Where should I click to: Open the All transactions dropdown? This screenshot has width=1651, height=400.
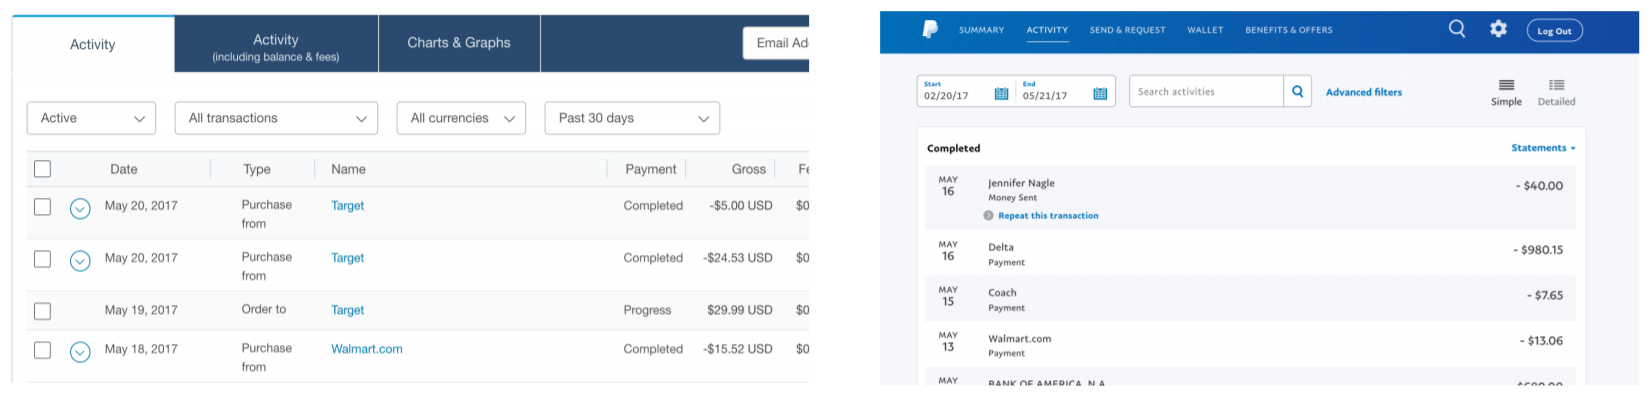tap(276, 118)
